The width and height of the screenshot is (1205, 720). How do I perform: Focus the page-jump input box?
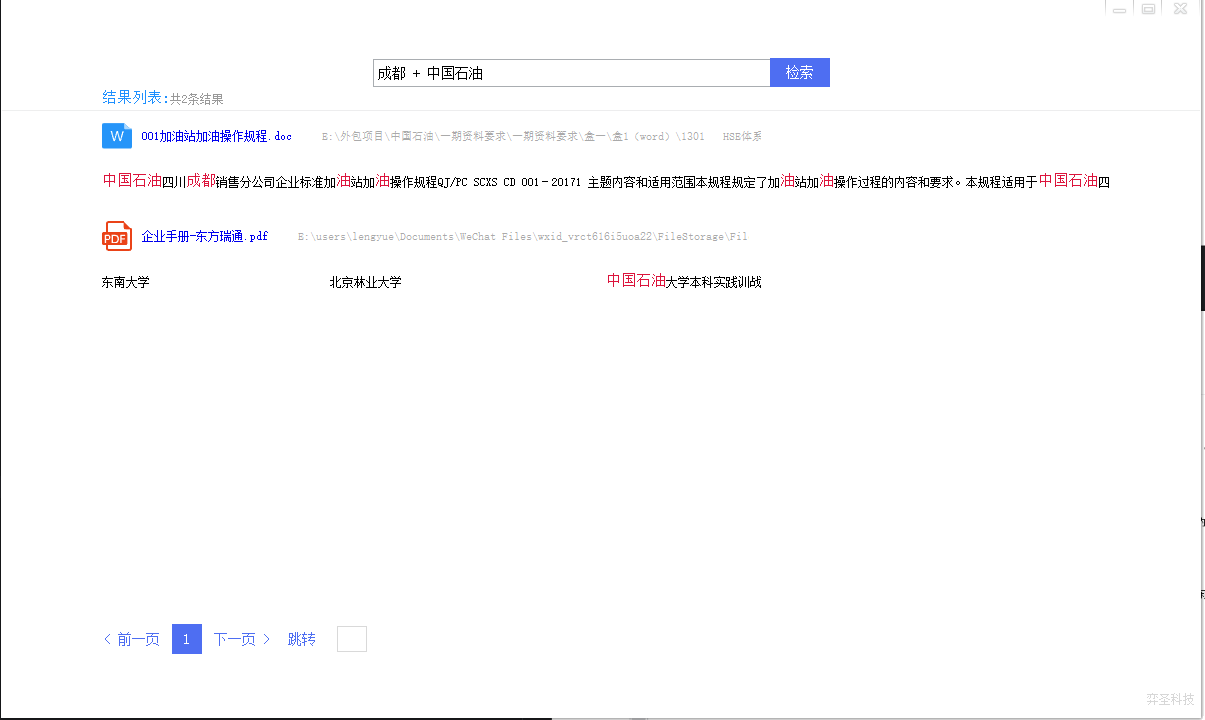pyautogui.click(x=352, y=639)
